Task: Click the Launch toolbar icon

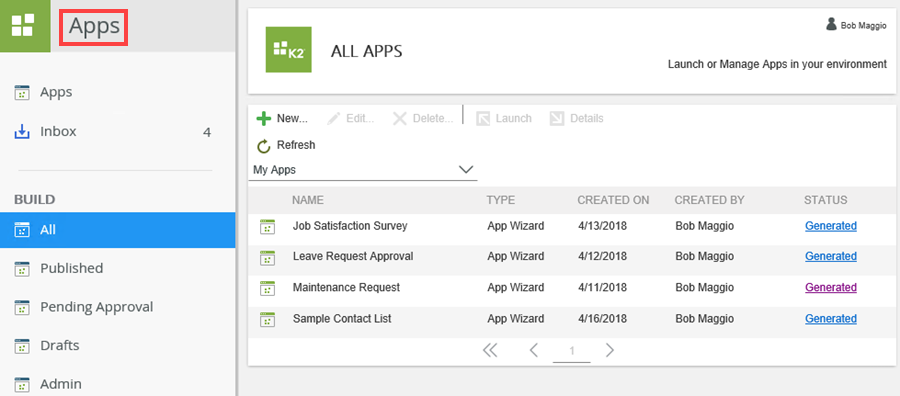Action: [x=483, y=119]
